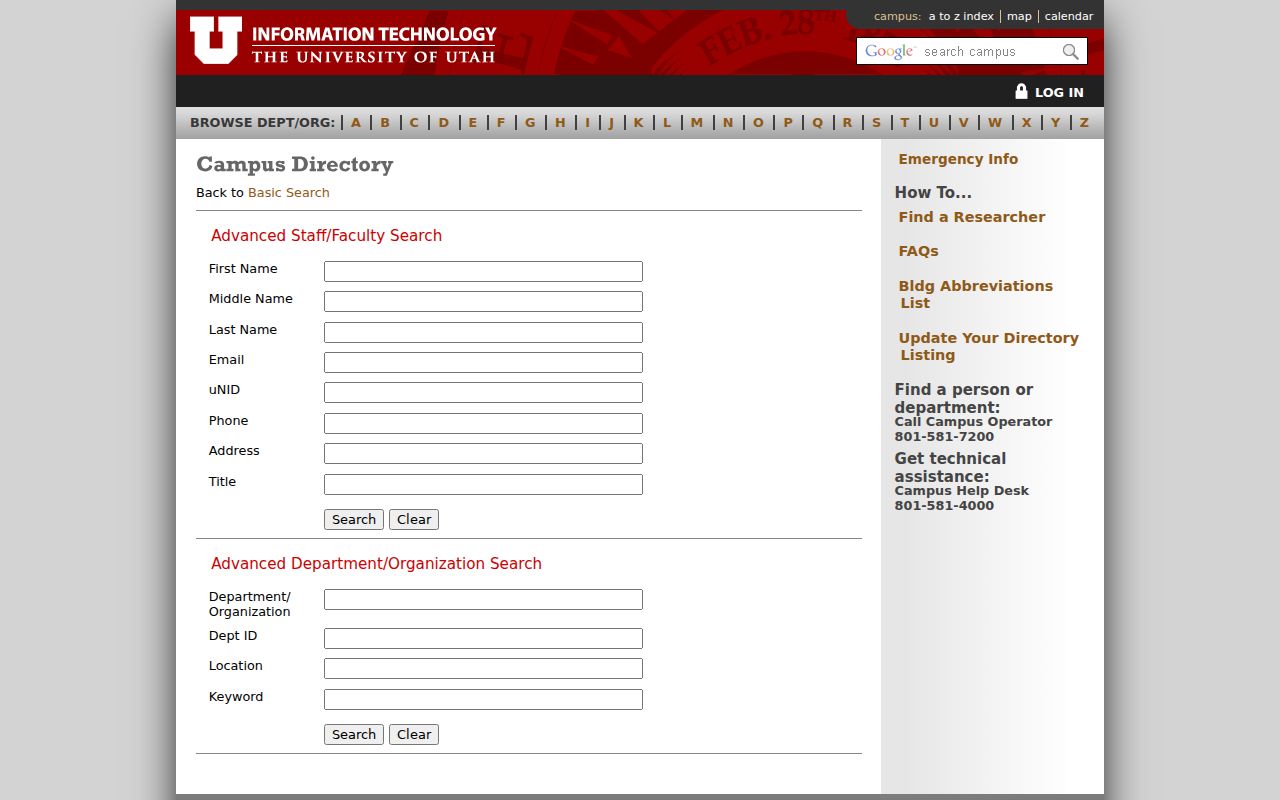
Task: Click the search magnifier icon
Action: 1070,52
